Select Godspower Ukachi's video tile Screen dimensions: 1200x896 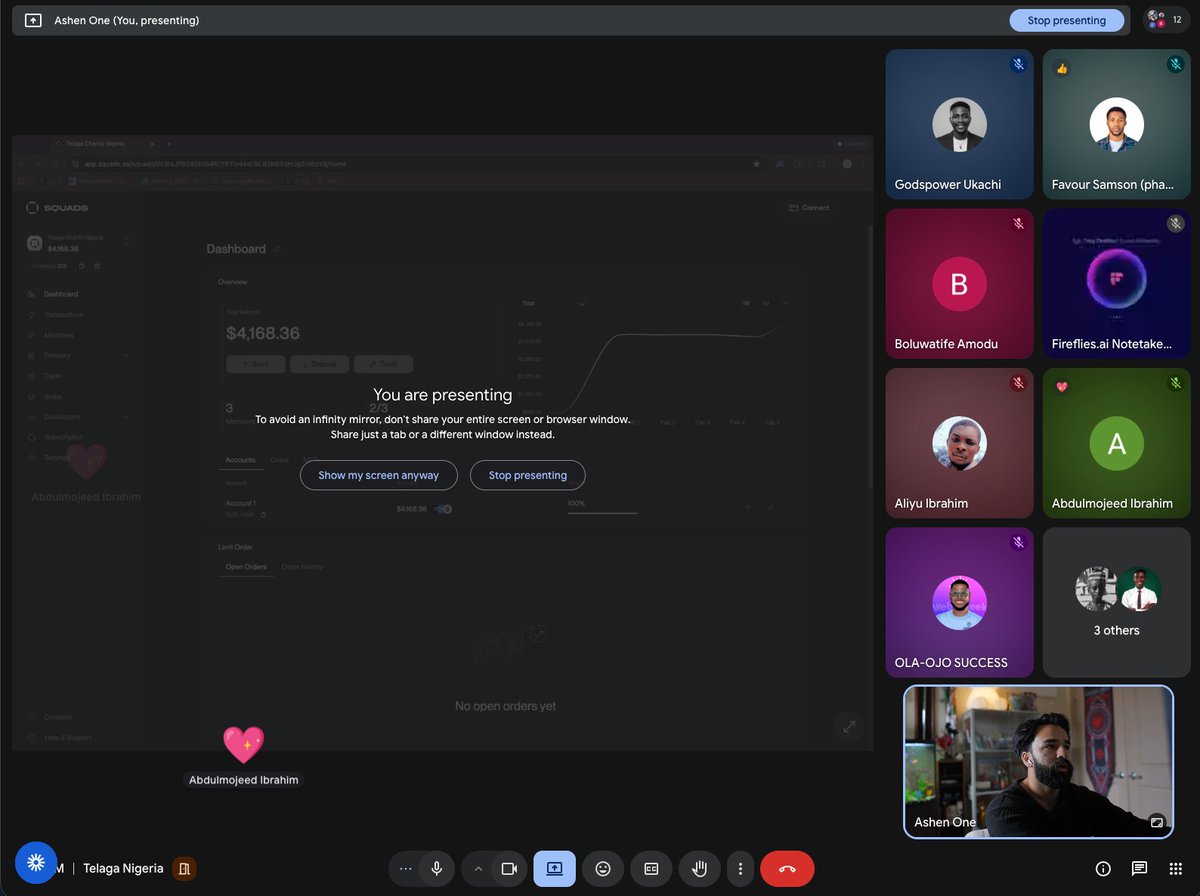[959, 124]
